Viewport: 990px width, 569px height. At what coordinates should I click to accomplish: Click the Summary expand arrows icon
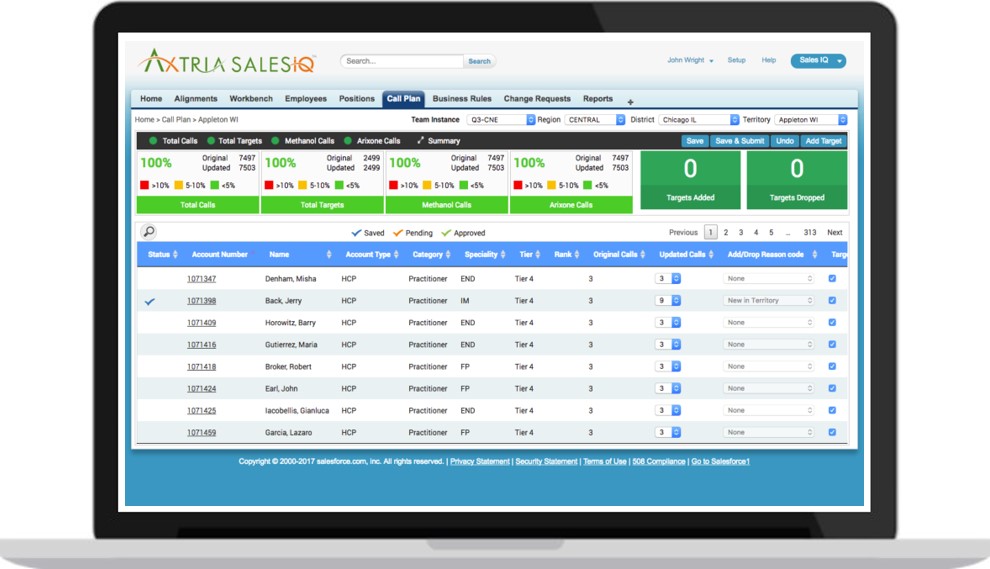tap(421, 141)
